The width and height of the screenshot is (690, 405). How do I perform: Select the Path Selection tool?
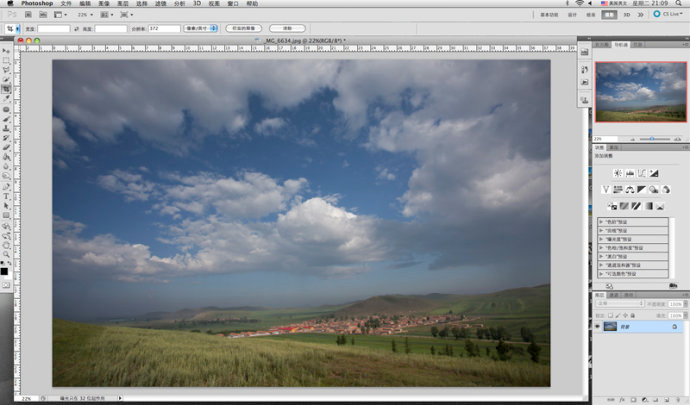coord(6,206)
